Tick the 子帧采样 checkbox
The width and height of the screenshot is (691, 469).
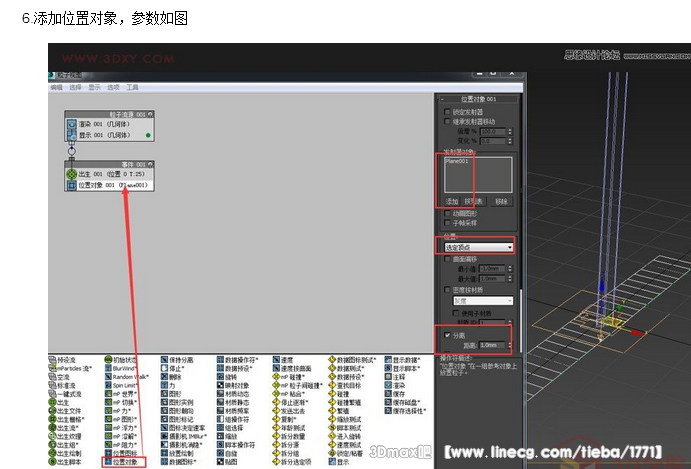447,223
